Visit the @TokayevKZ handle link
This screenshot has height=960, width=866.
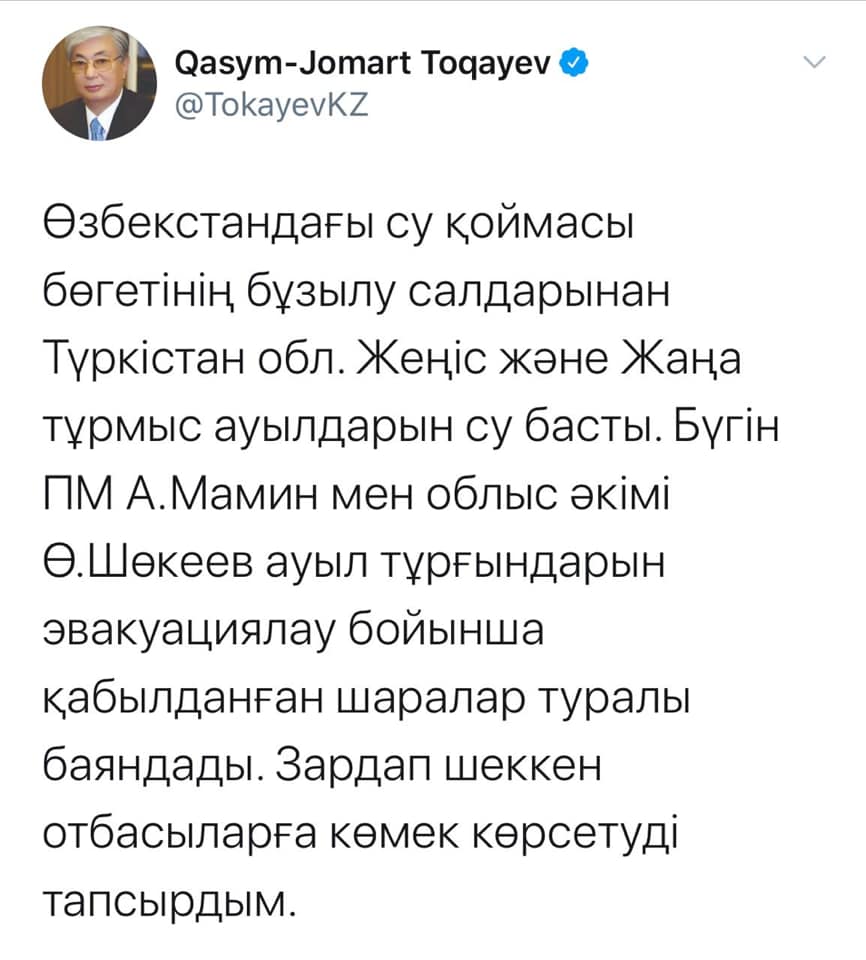point(272,105)
